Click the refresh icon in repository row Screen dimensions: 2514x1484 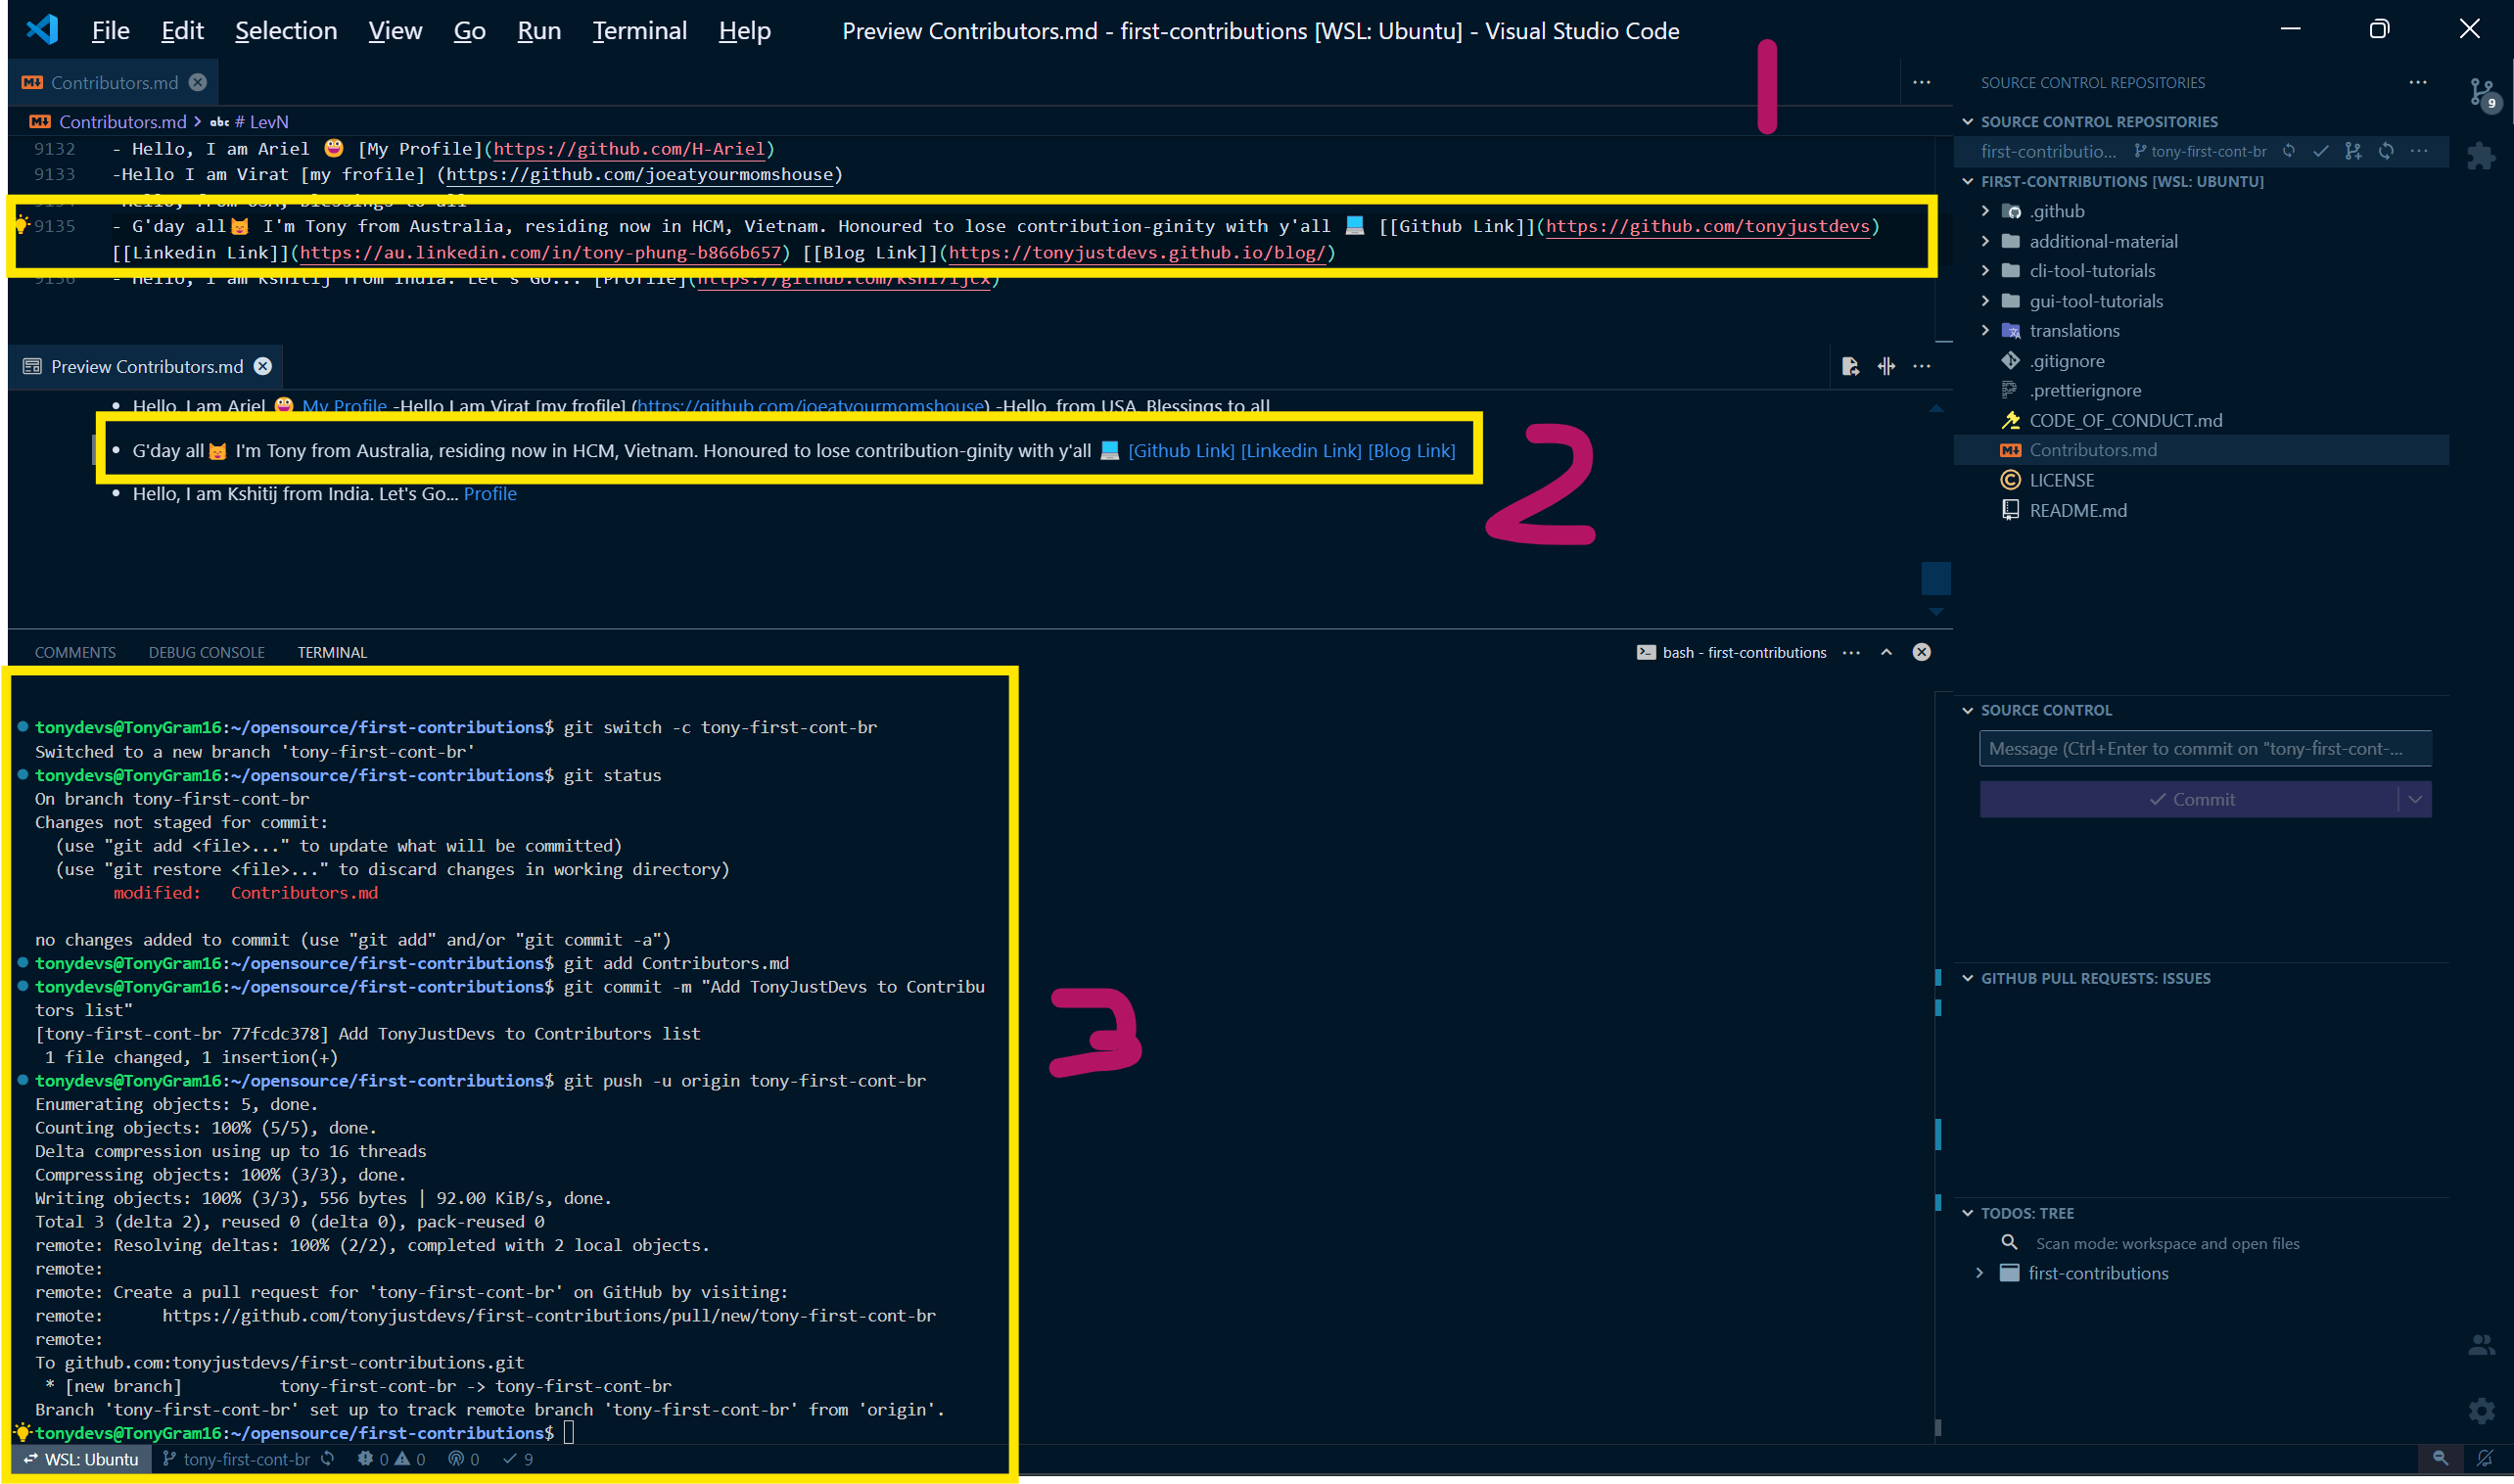(x=2386, y=151)
